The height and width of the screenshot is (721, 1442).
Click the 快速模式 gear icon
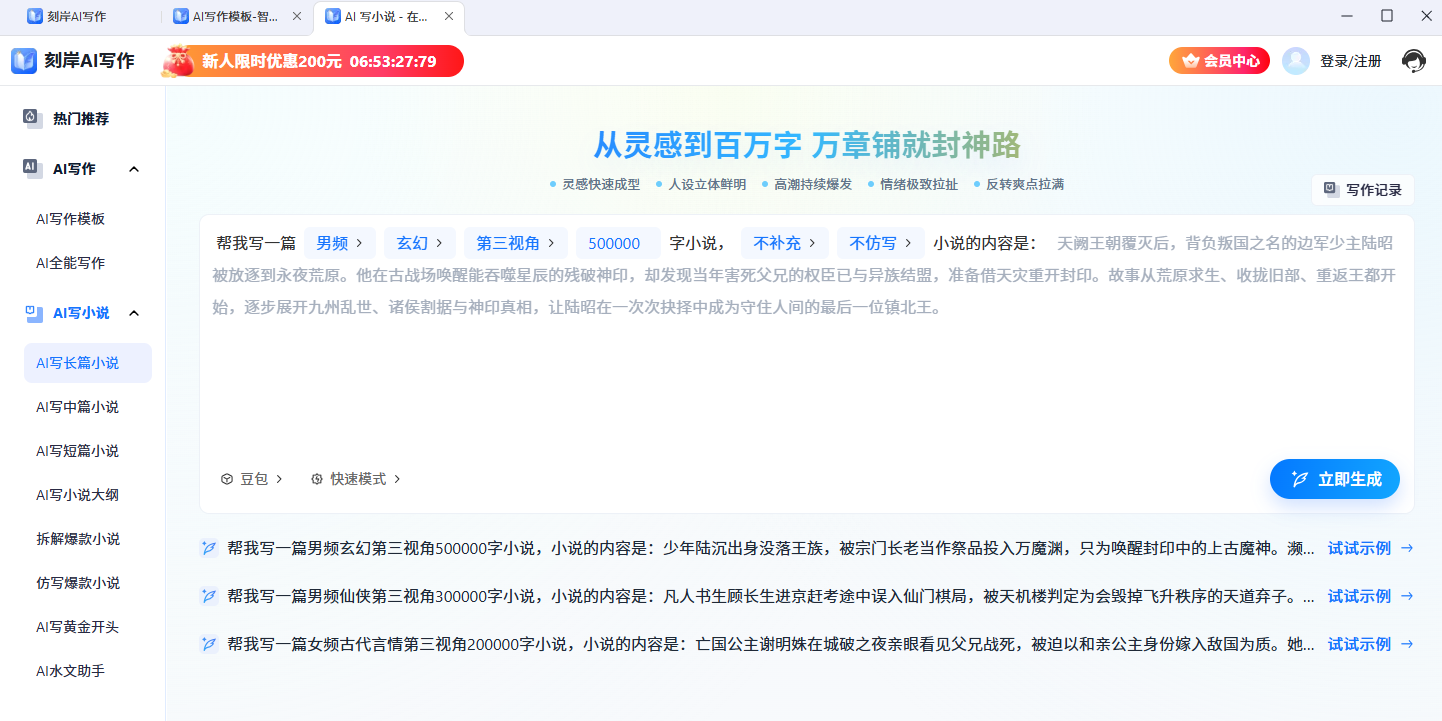click(317, 479)
